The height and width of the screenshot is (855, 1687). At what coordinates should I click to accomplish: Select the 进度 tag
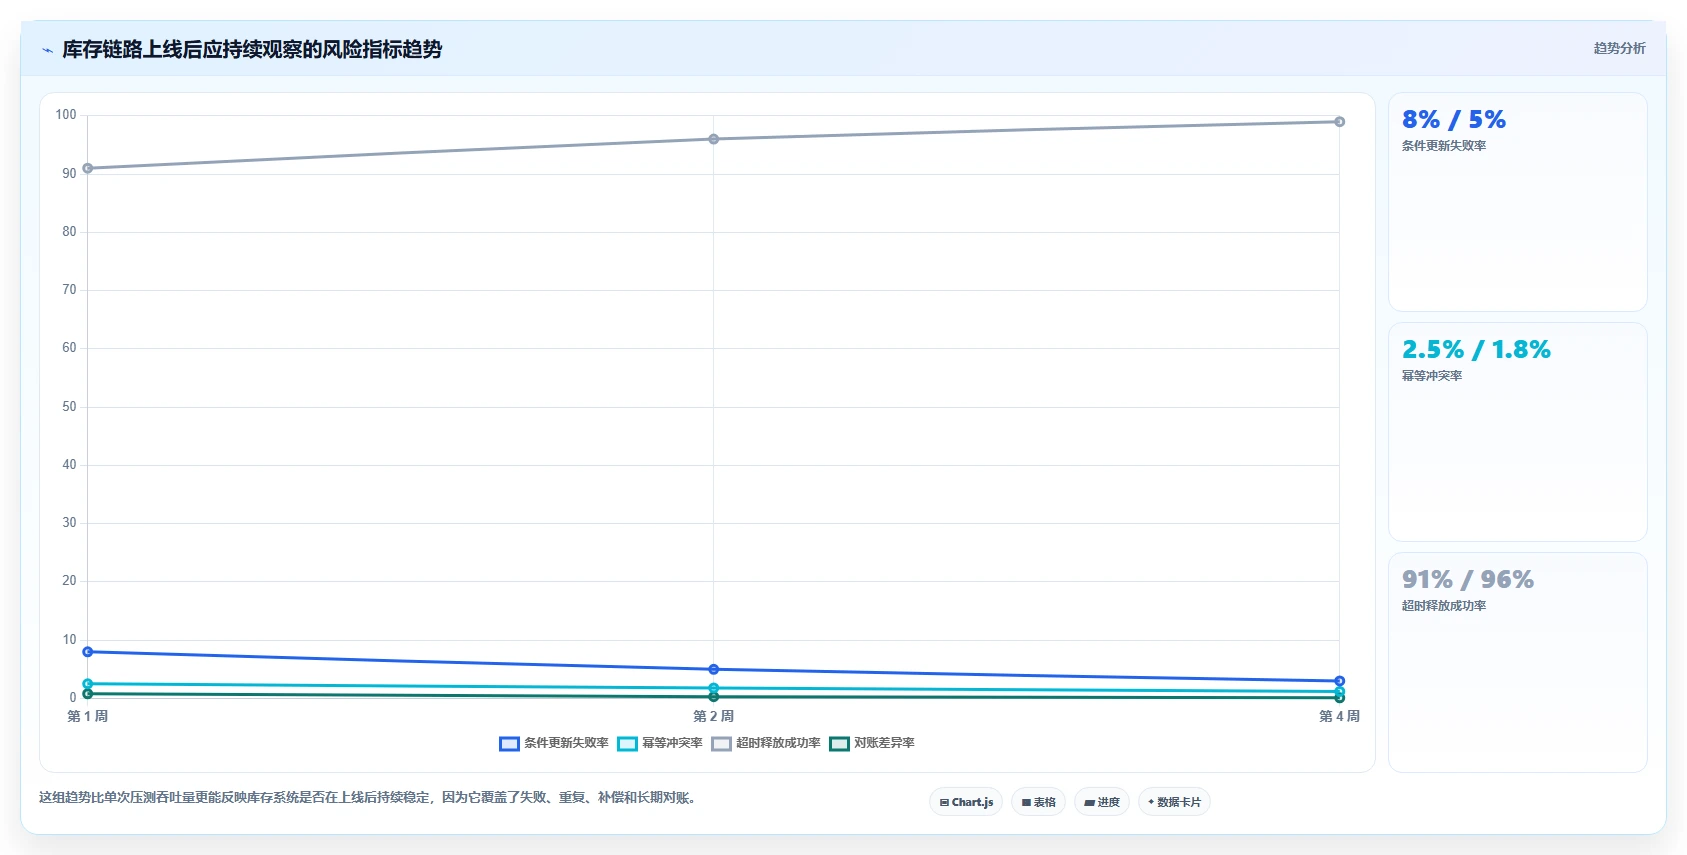[x=1102, y=802]
